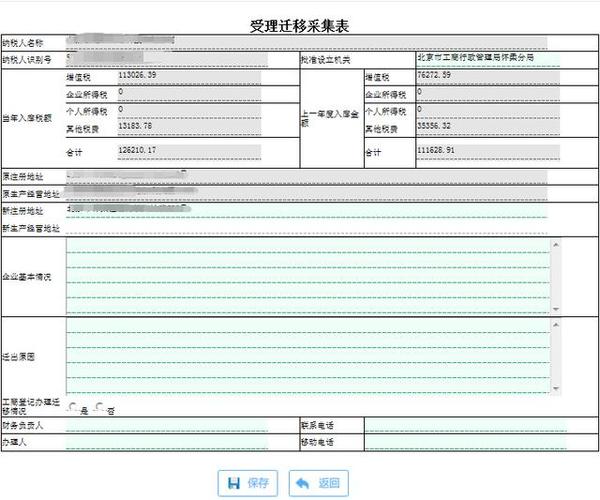The width and height of the screenshot is (600, 500).
Task: Click current year 个人所得税 value field
Action: (x=189, y=111)
